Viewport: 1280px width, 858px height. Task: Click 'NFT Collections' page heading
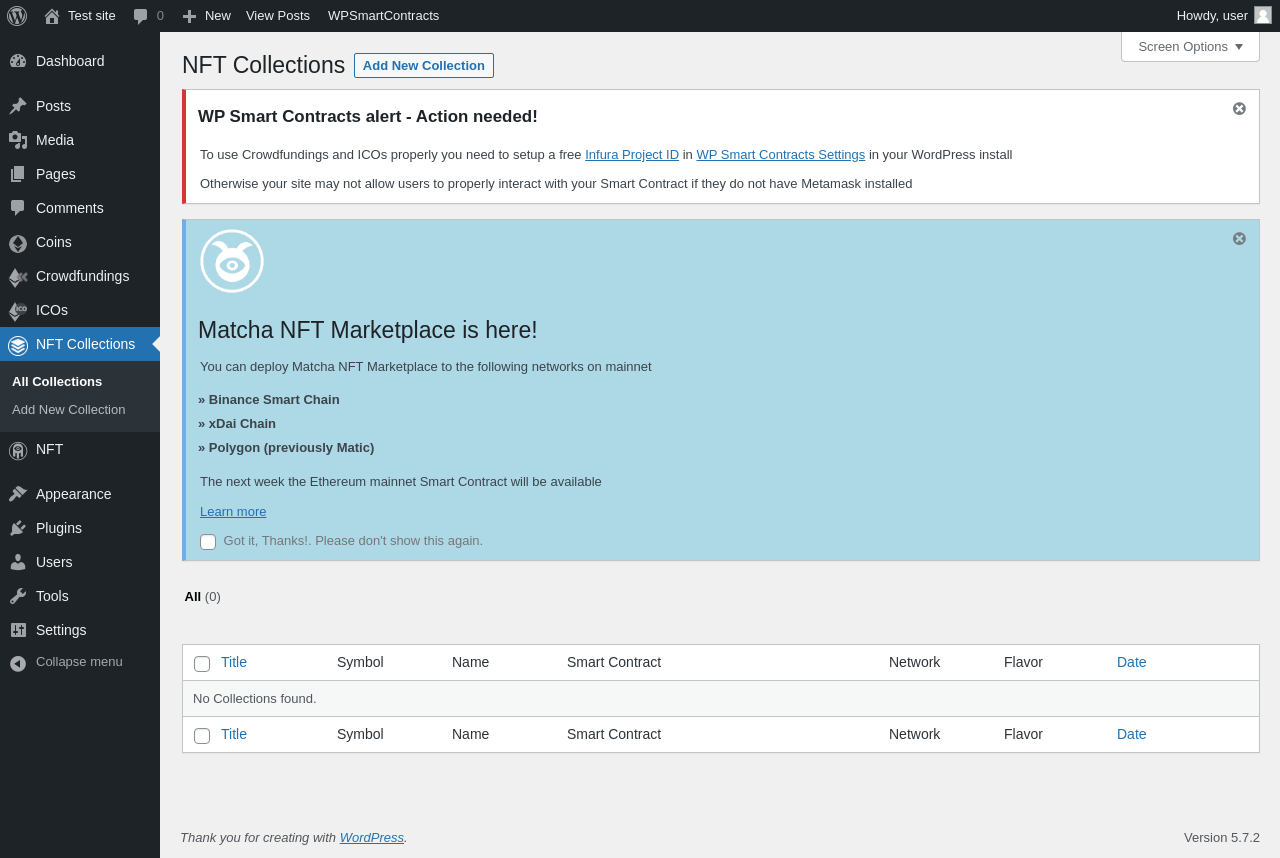263,65
